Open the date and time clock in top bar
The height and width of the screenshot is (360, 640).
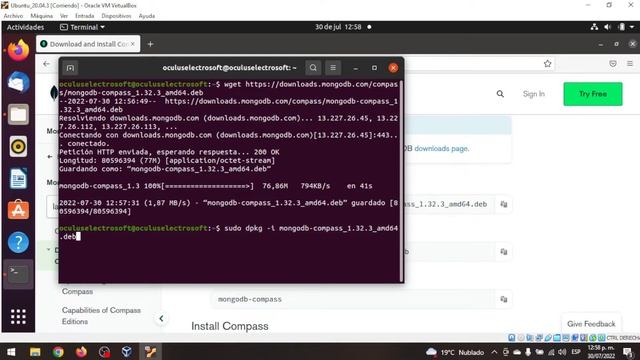(338, 27)
